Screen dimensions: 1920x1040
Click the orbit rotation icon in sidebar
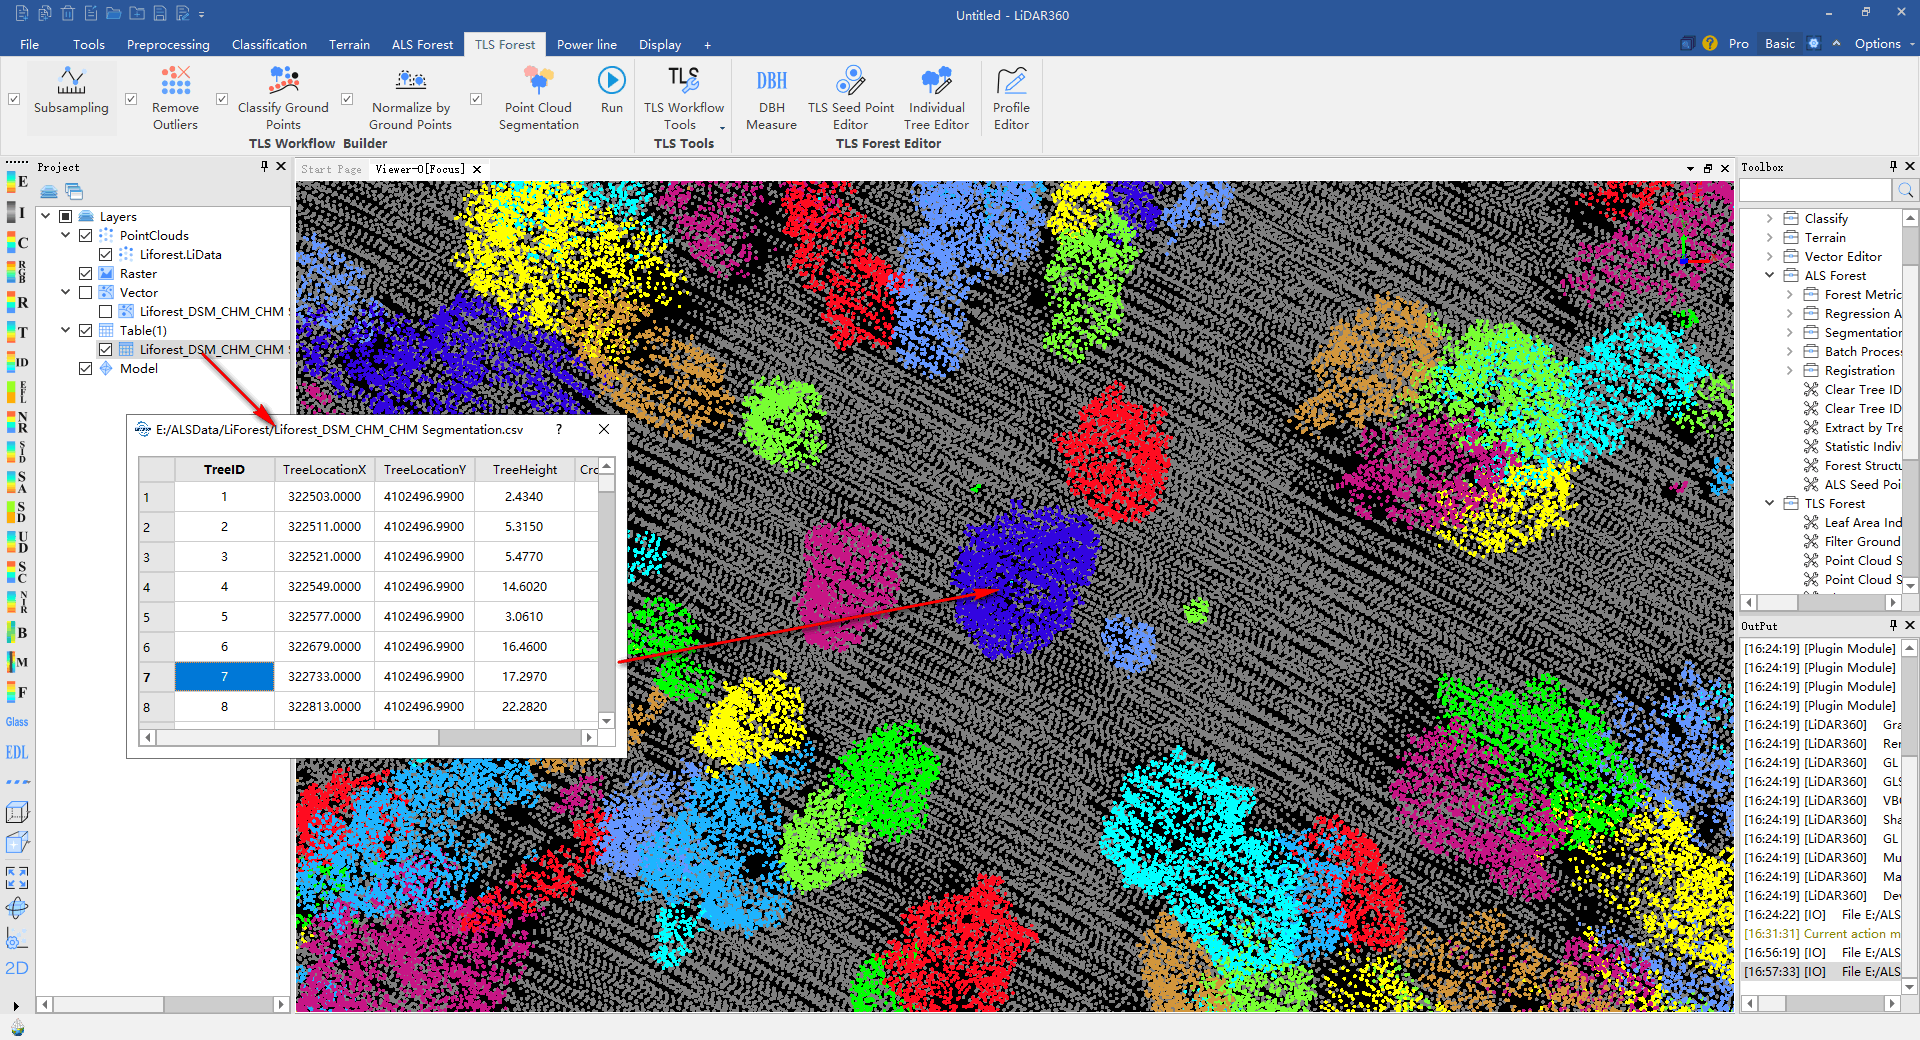click(x=17, y=908)
